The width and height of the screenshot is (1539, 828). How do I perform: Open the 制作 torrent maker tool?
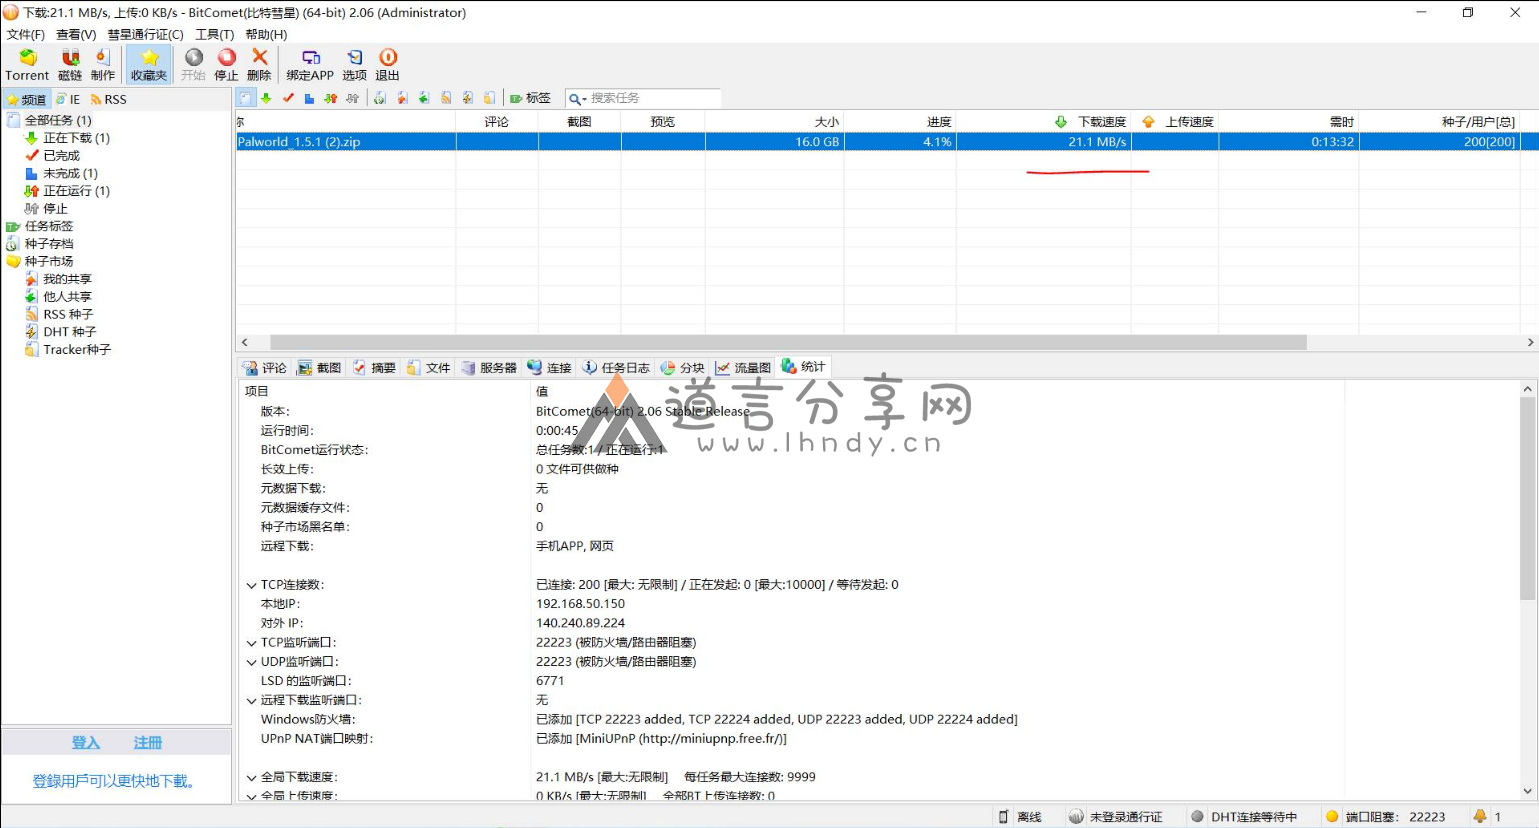click(x=103, y=65)
